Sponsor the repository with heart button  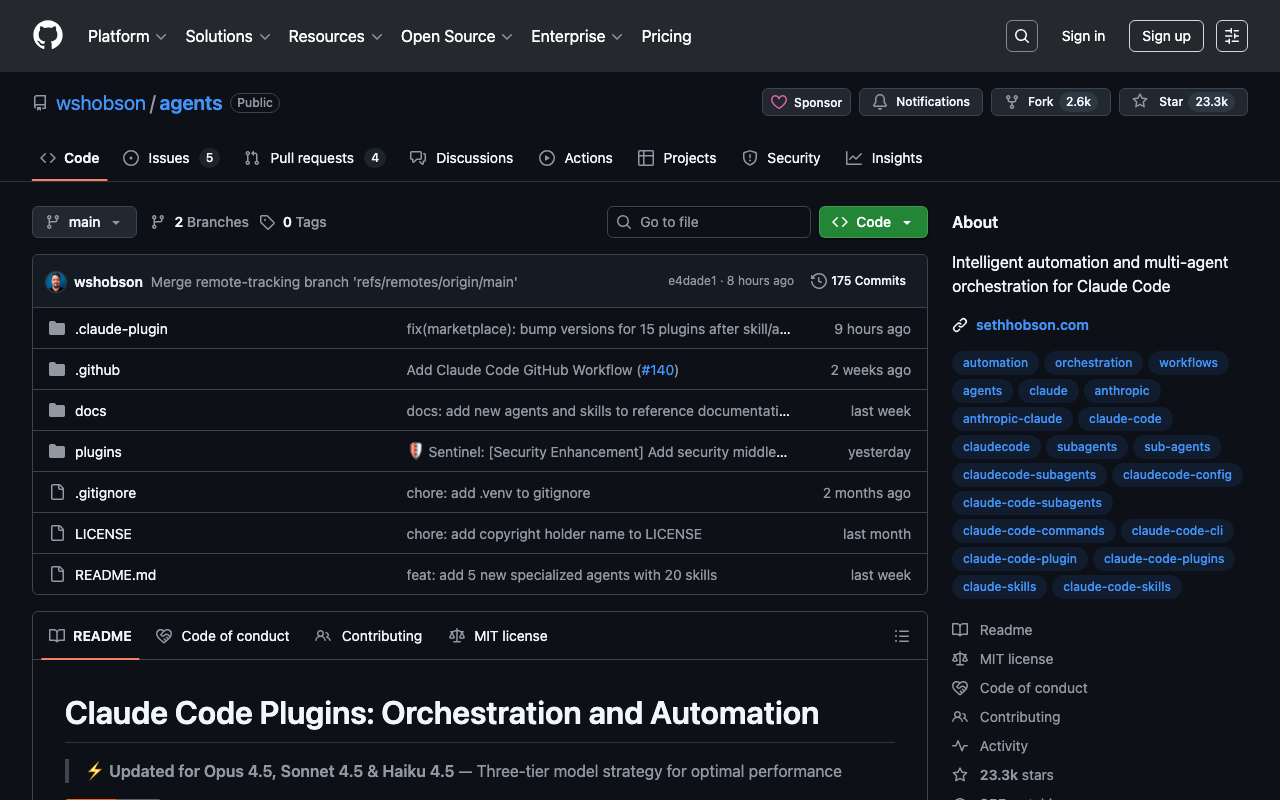(x=806, y=102)
